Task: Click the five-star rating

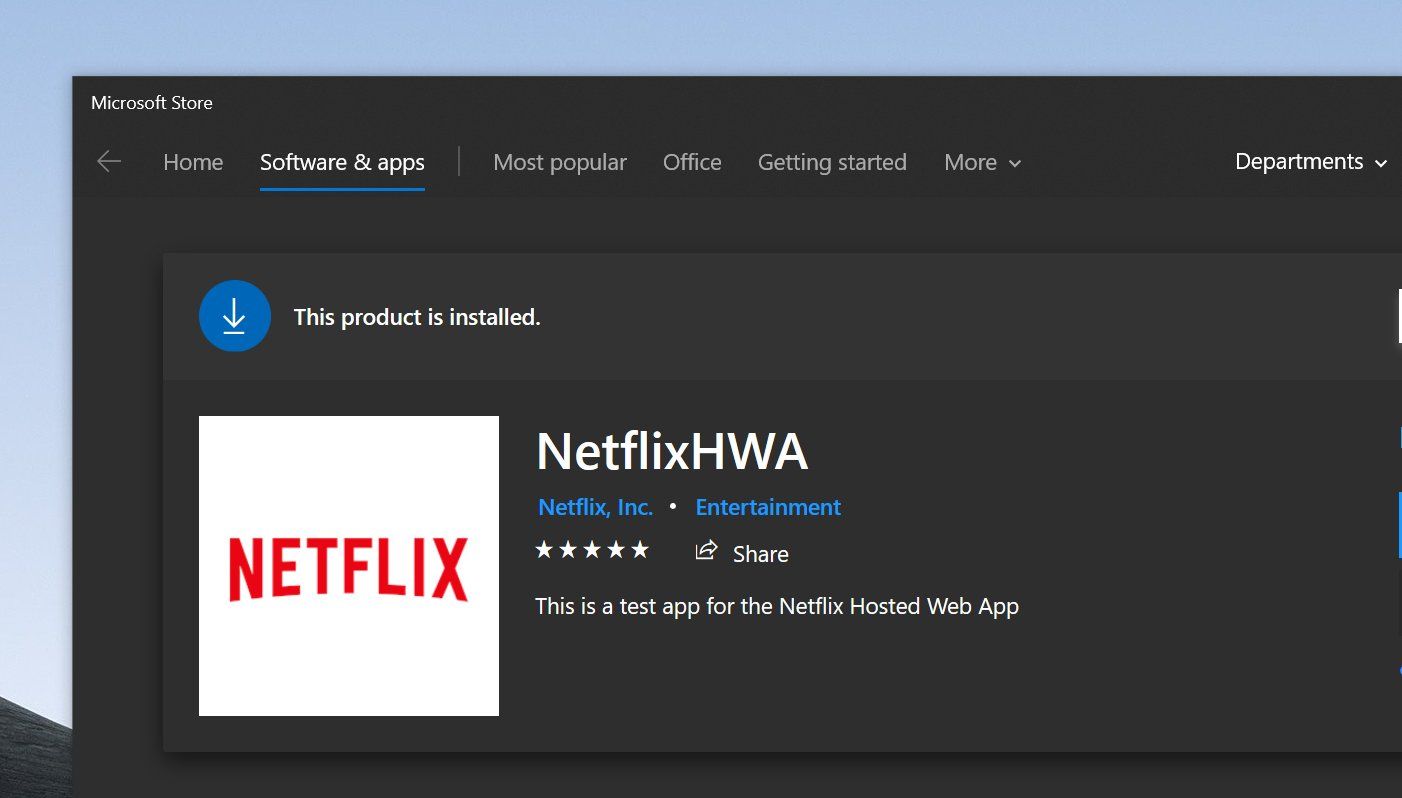Action: click(x=592, y=549)
